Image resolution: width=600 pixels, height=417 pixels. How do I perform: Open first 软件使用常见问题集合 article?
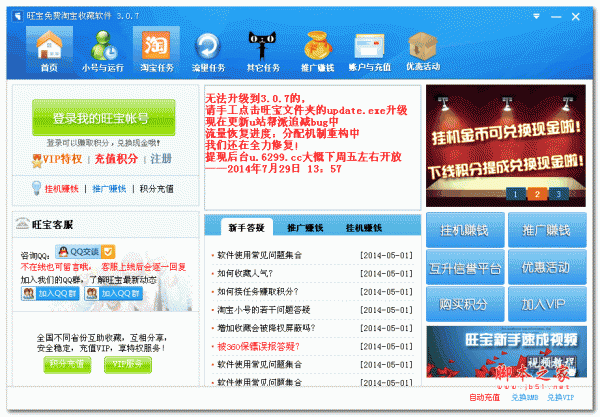pos(259,255)
